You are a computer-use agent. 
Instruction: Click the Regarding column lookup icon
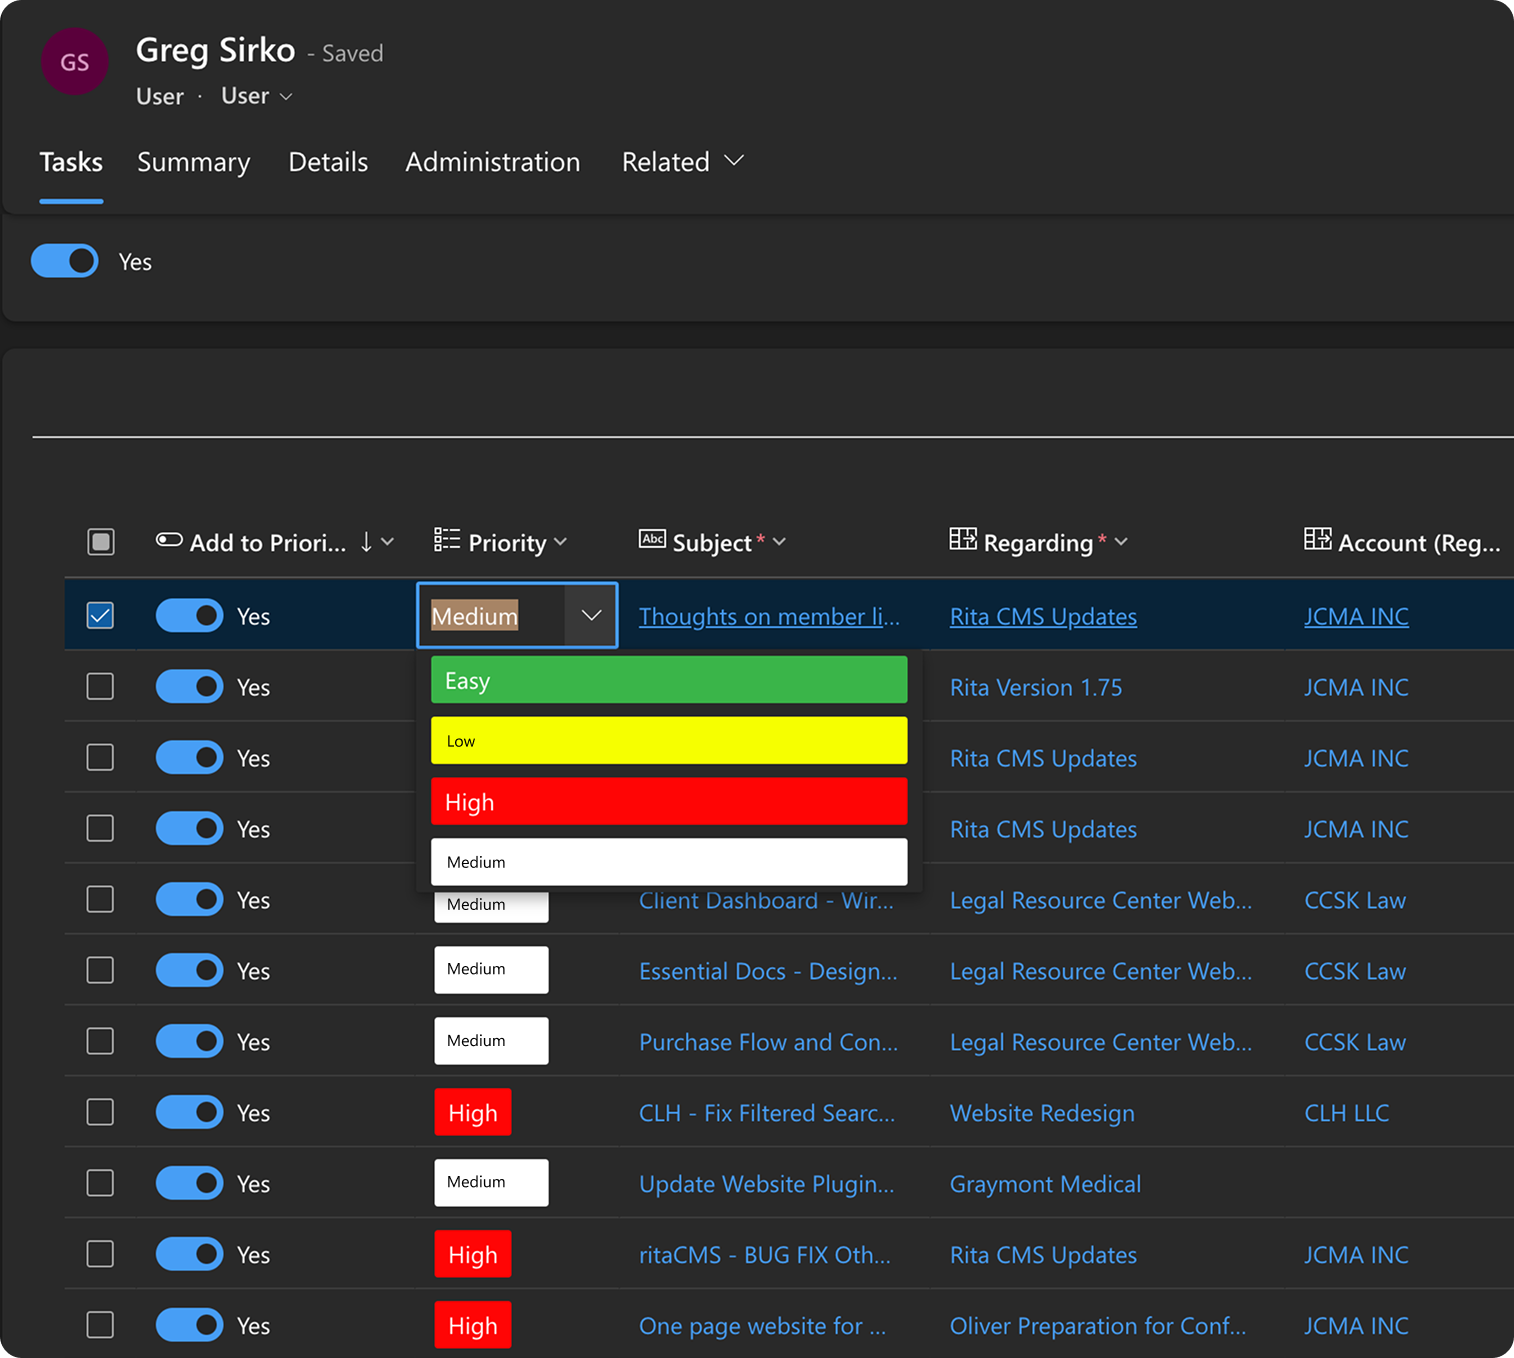click(x=962, y=540)
